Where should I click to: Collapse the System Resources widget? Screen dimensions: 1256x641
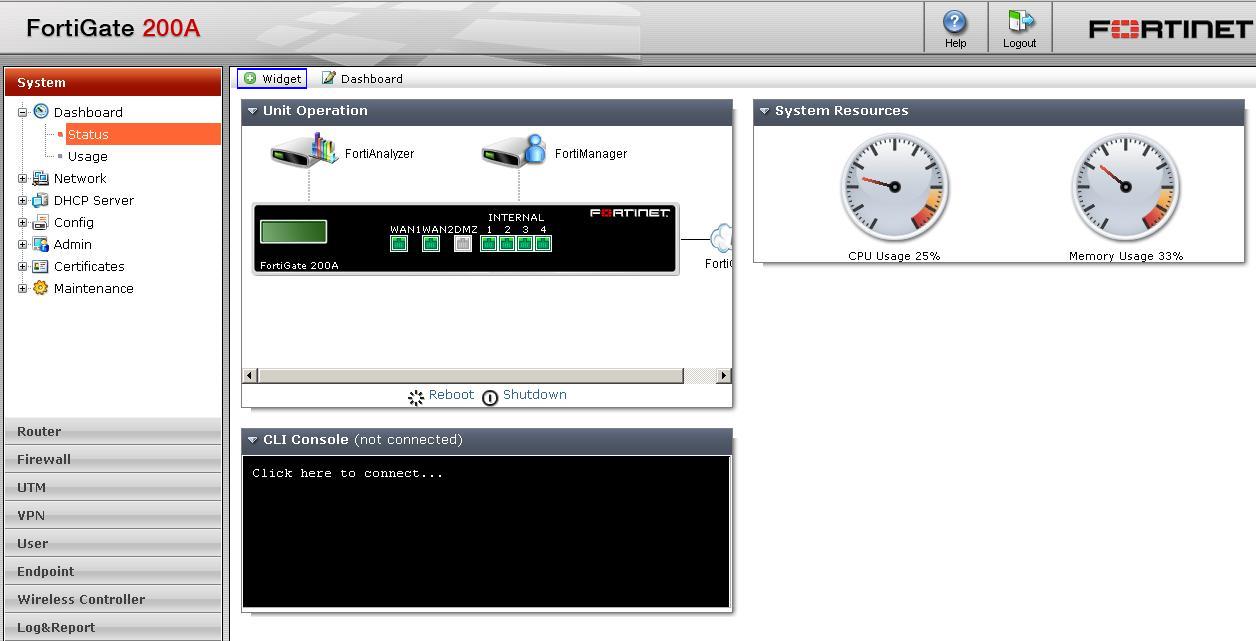pos(764,111)
